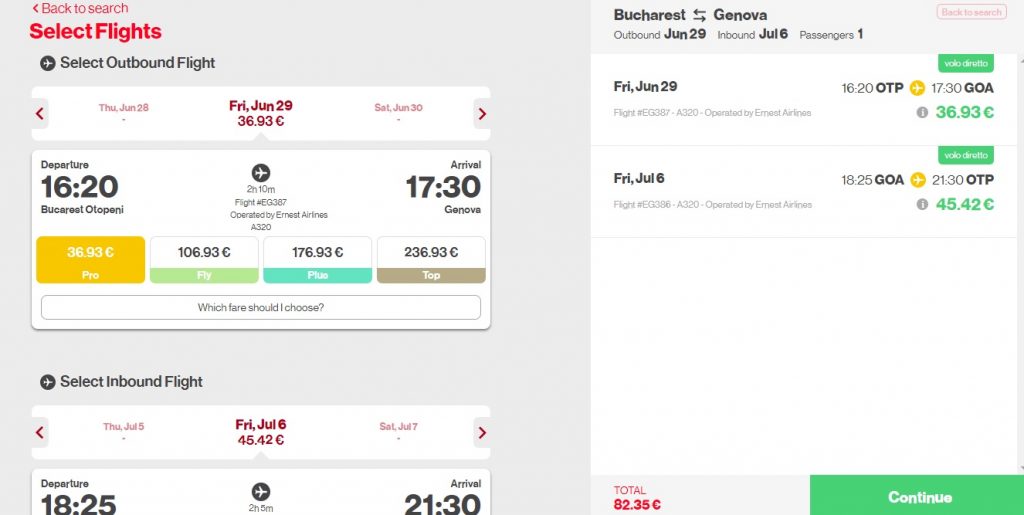Image resolution: width=1024 pixels, height=515 pixels.
Task: Open Which fare should I choose?
Action: (x=261, y=307)
